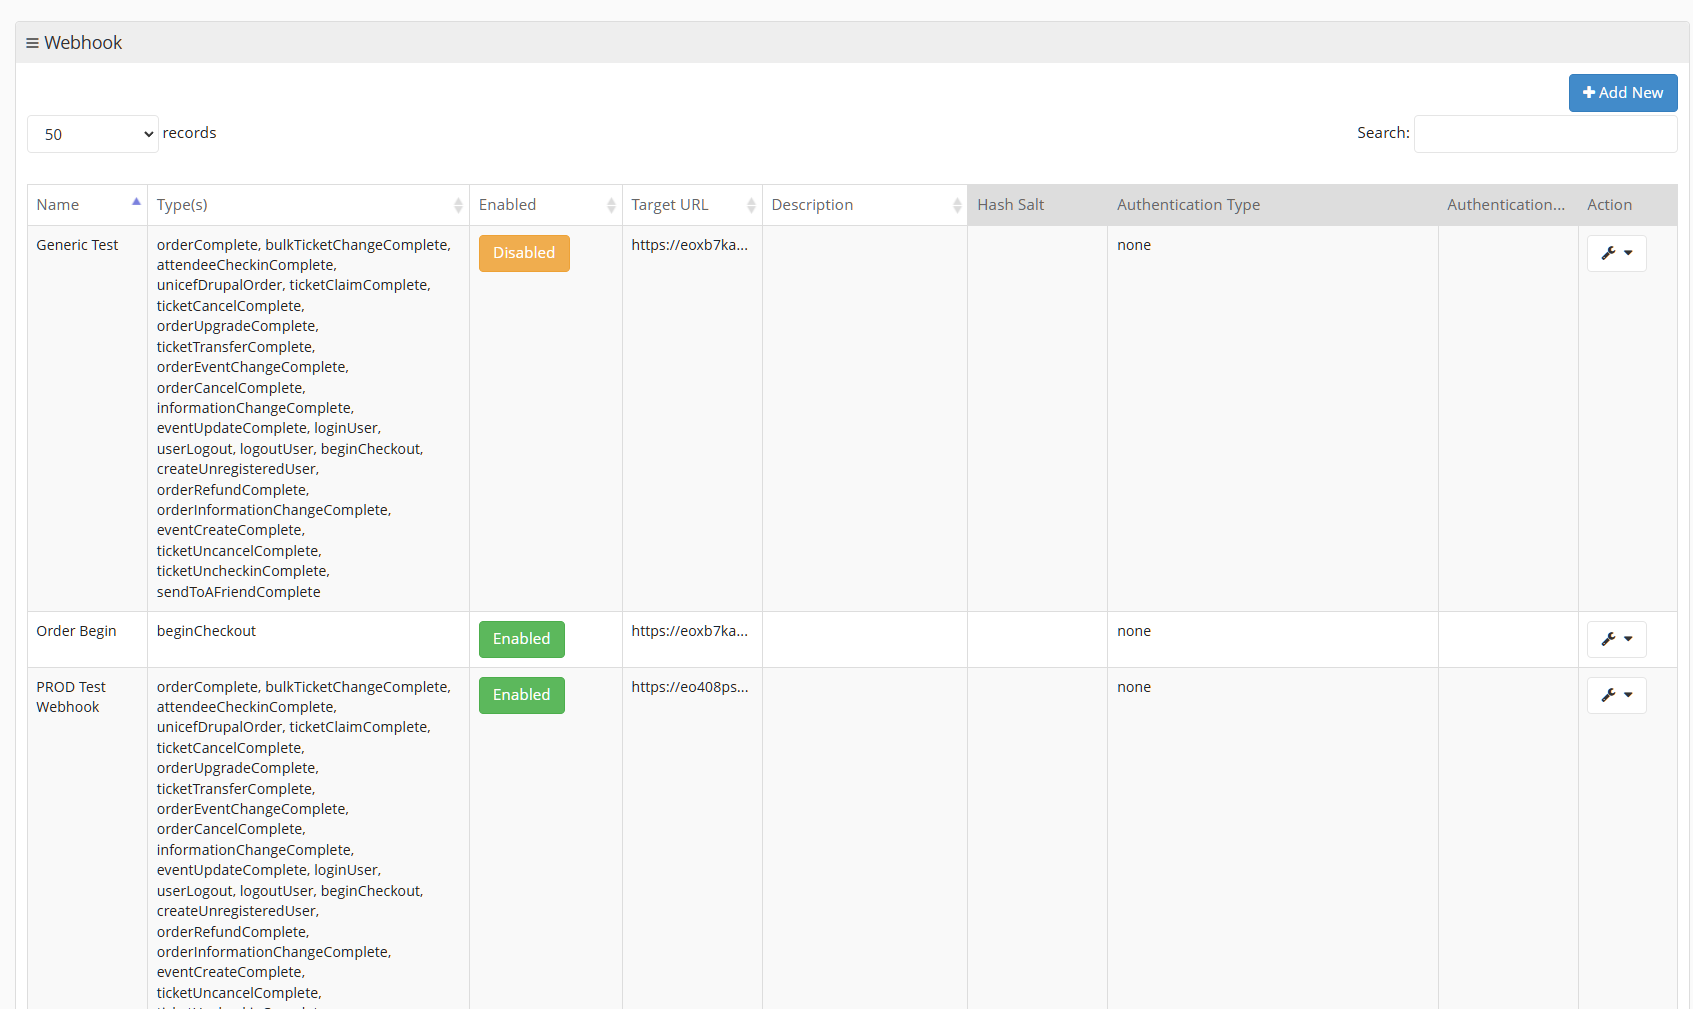Click authentication type none for Order Begin
This screenshot has width=1693, height=1009.
pos(1134,631)
